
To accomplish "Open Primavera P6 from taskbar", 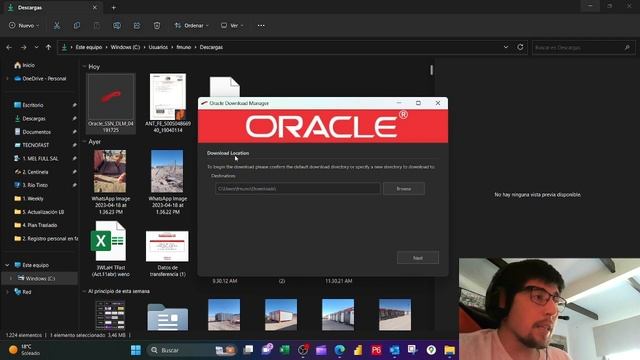I will [x=376, y=350].
